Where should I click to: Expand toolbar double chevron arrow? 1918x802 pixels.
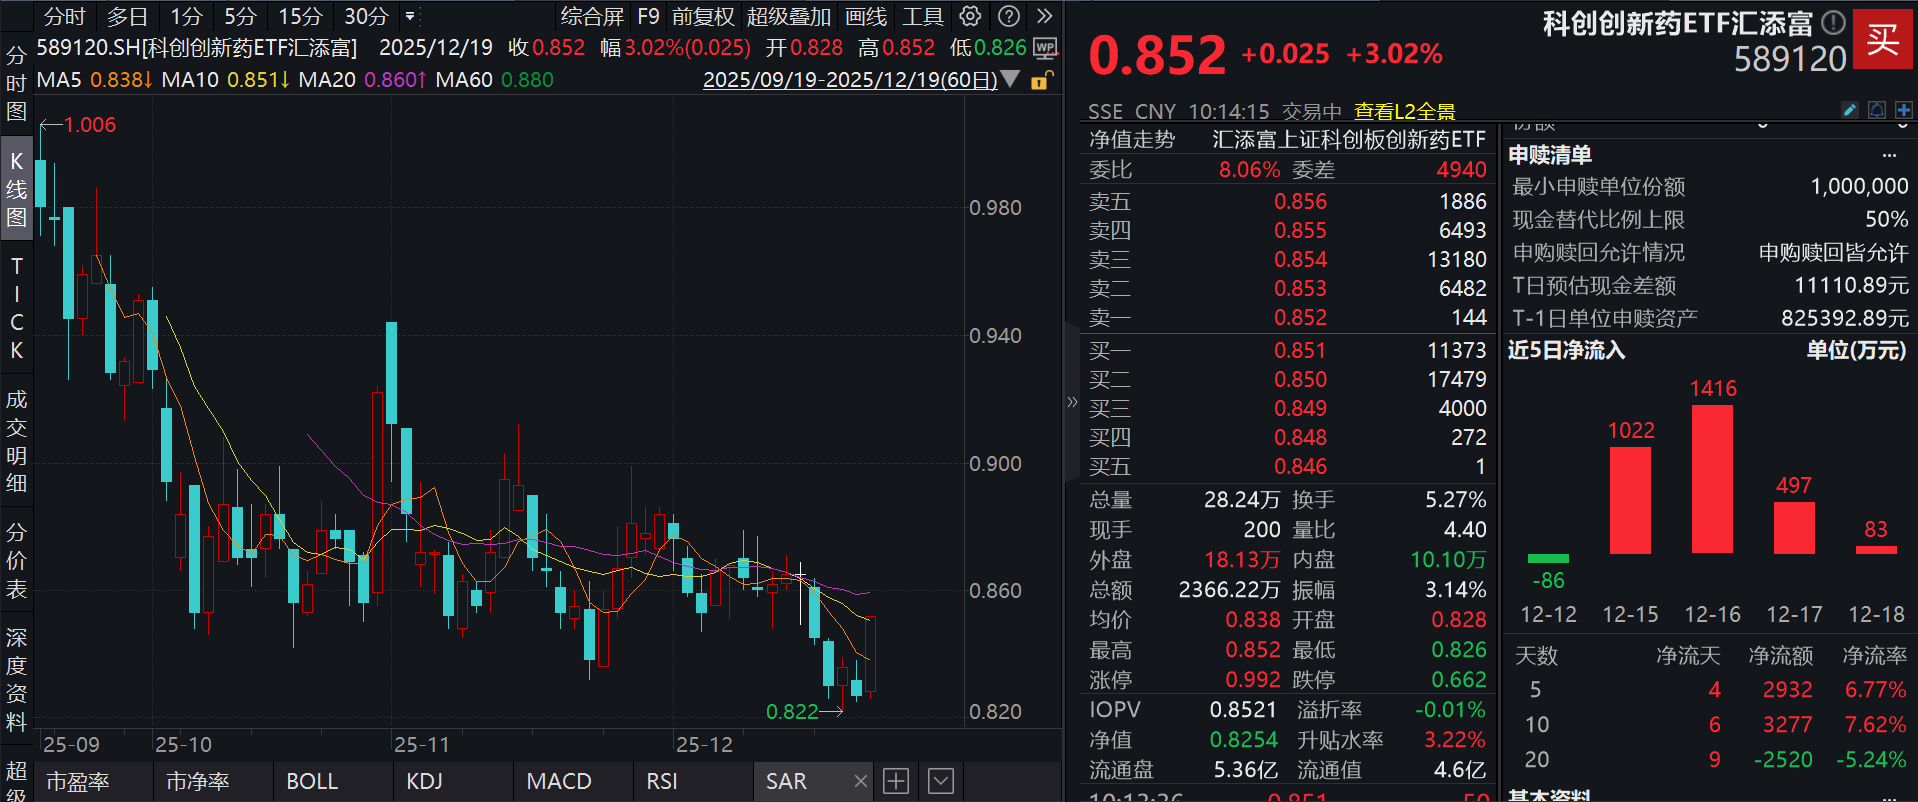(x=1045, y=16)
